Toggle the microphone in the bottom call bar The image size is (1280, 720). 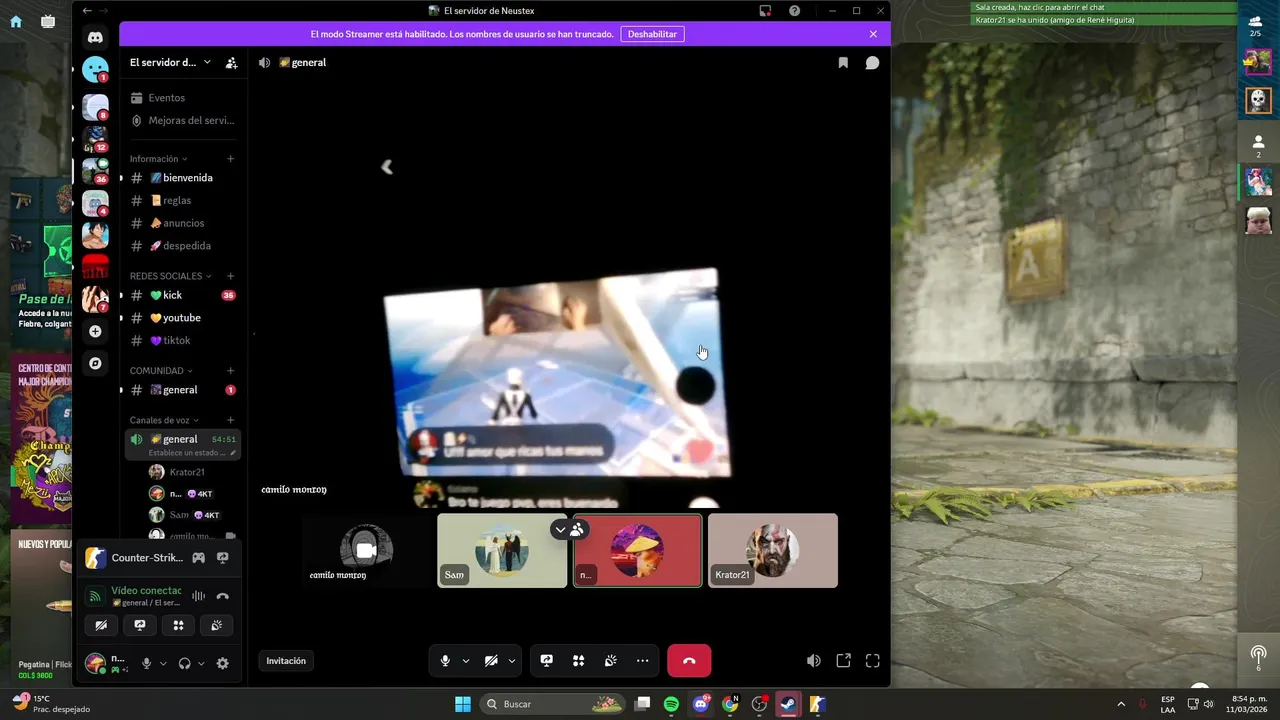(x=445, y=661)
